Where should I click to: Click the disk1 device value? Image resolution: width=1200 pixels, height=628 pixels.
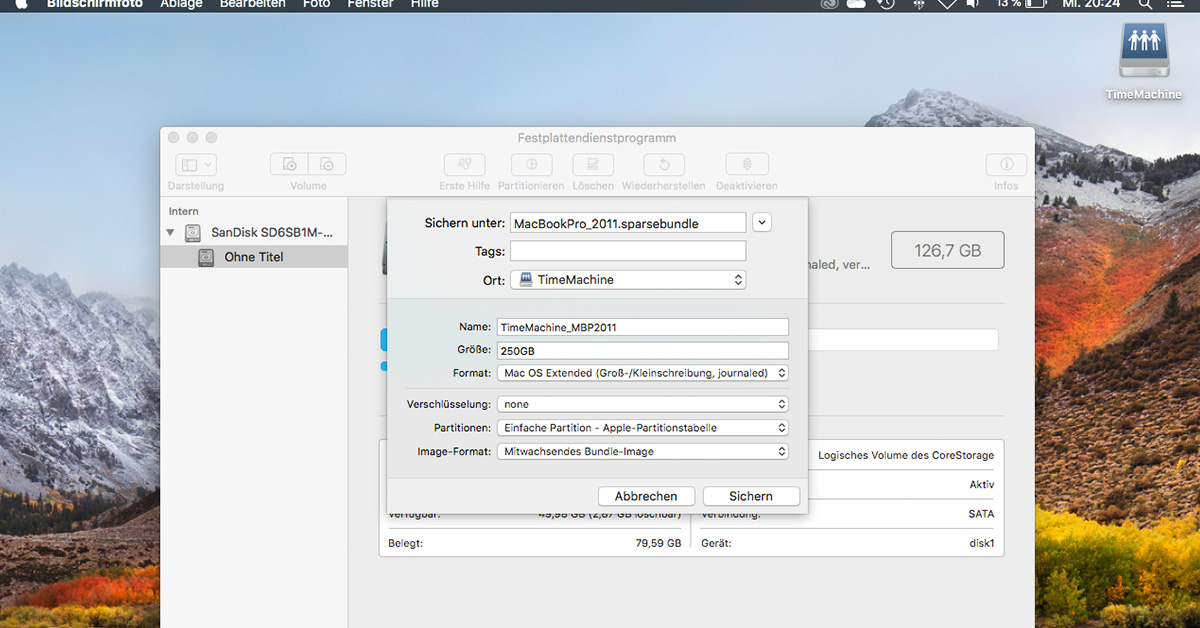point(980,543)
